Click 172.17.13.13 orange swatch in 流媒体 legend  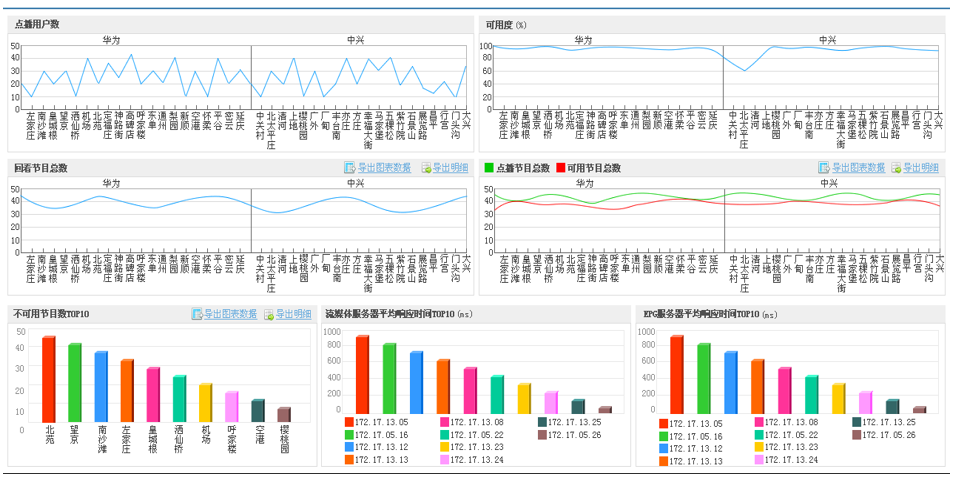pyautogui.click(x=349, y=460)
